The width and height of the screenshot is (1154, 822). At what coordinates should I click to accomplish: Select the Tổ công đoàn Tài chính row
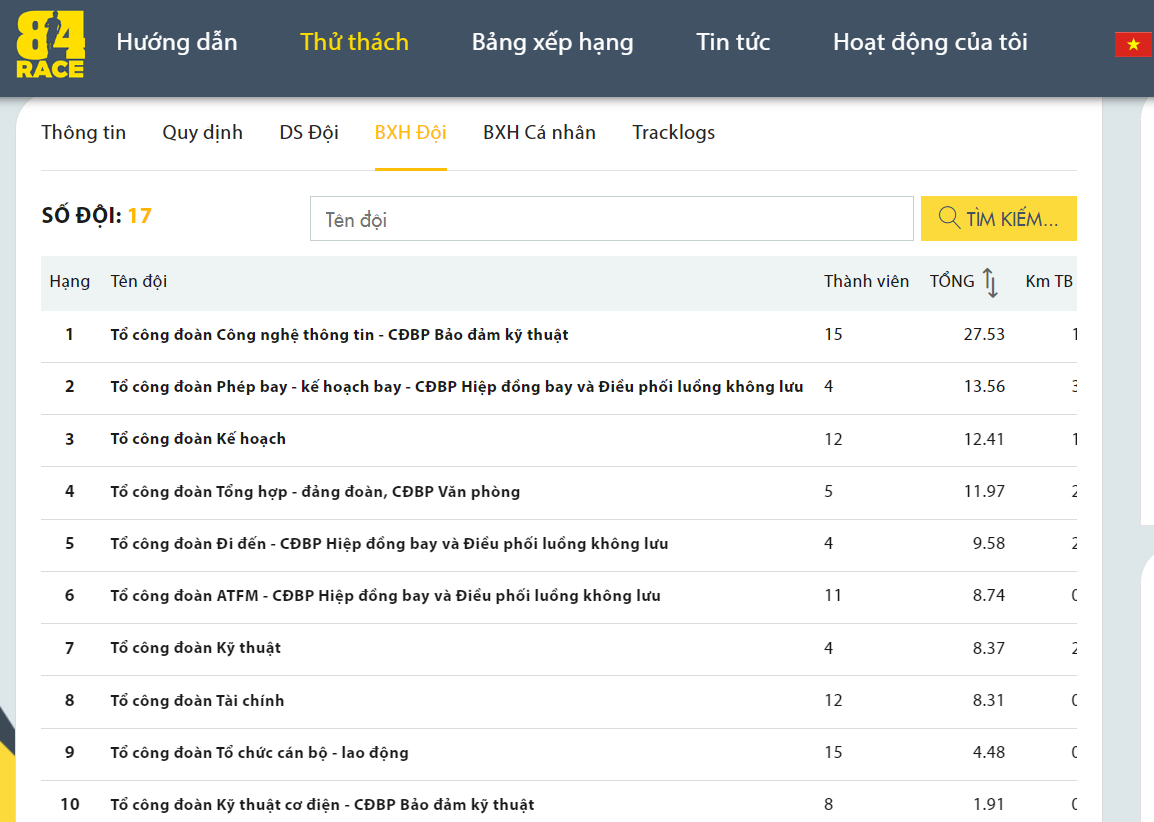[197, 701]
